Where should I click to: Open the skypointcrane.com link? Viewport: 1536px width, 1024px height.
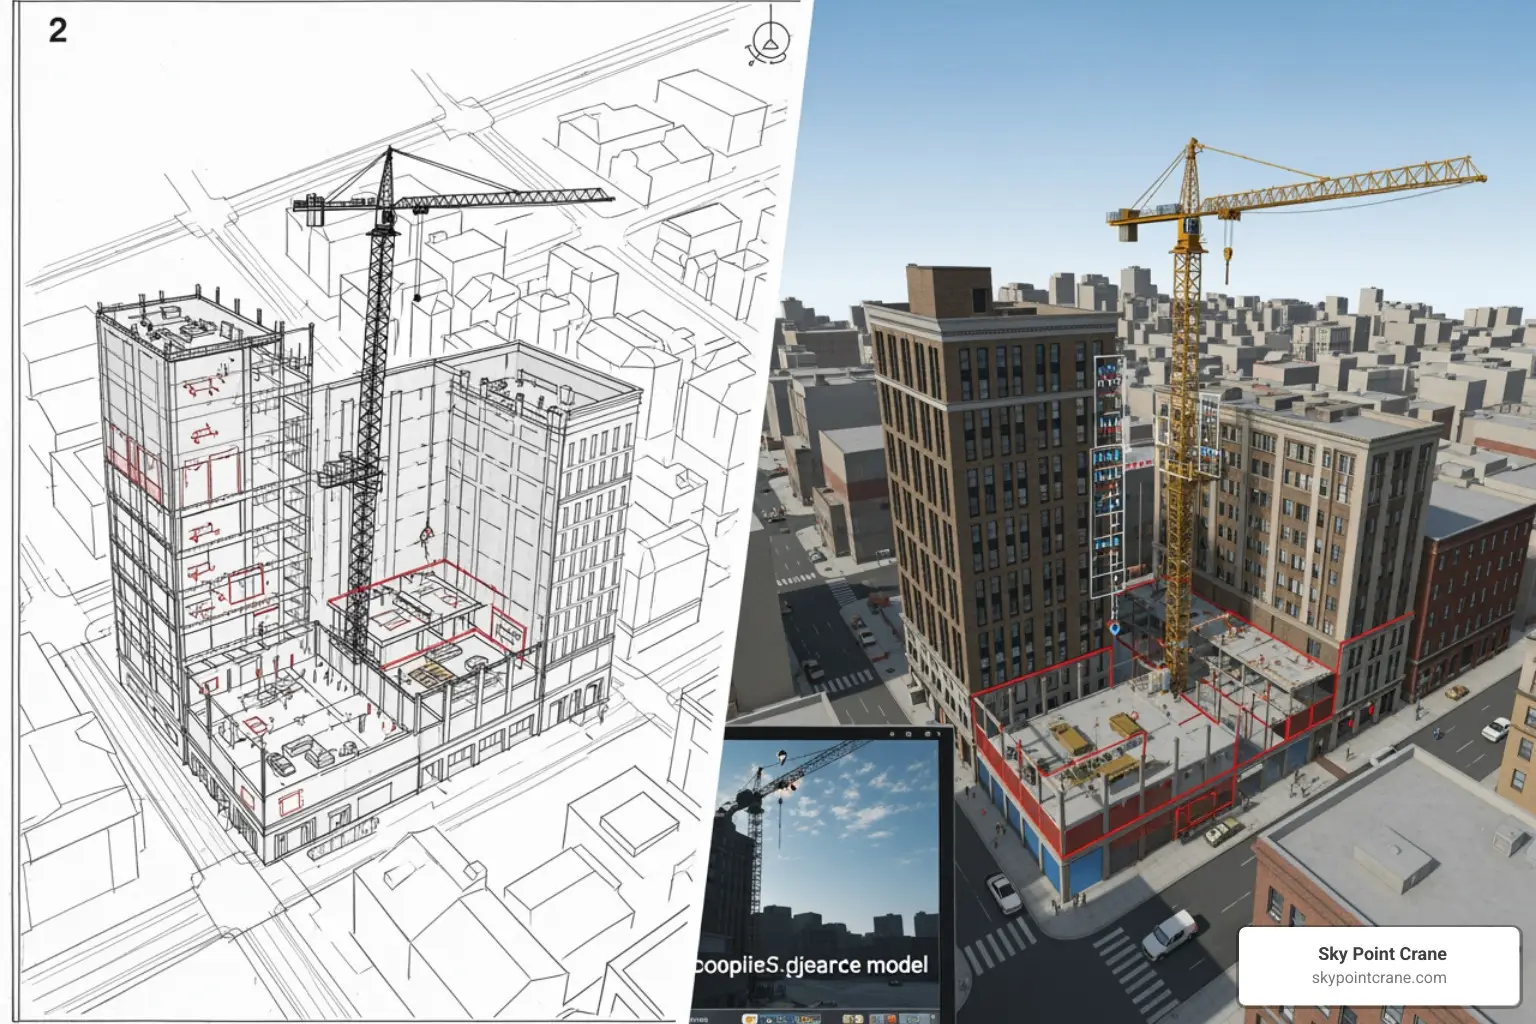[1378, 978]
